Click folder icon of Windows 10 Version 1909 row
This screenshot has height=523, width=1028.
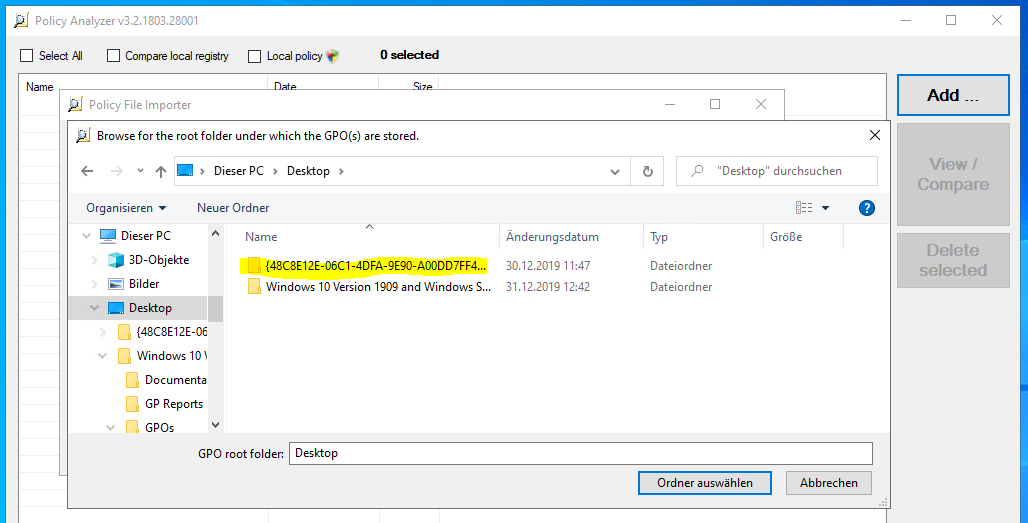click(x=254, y=286)
